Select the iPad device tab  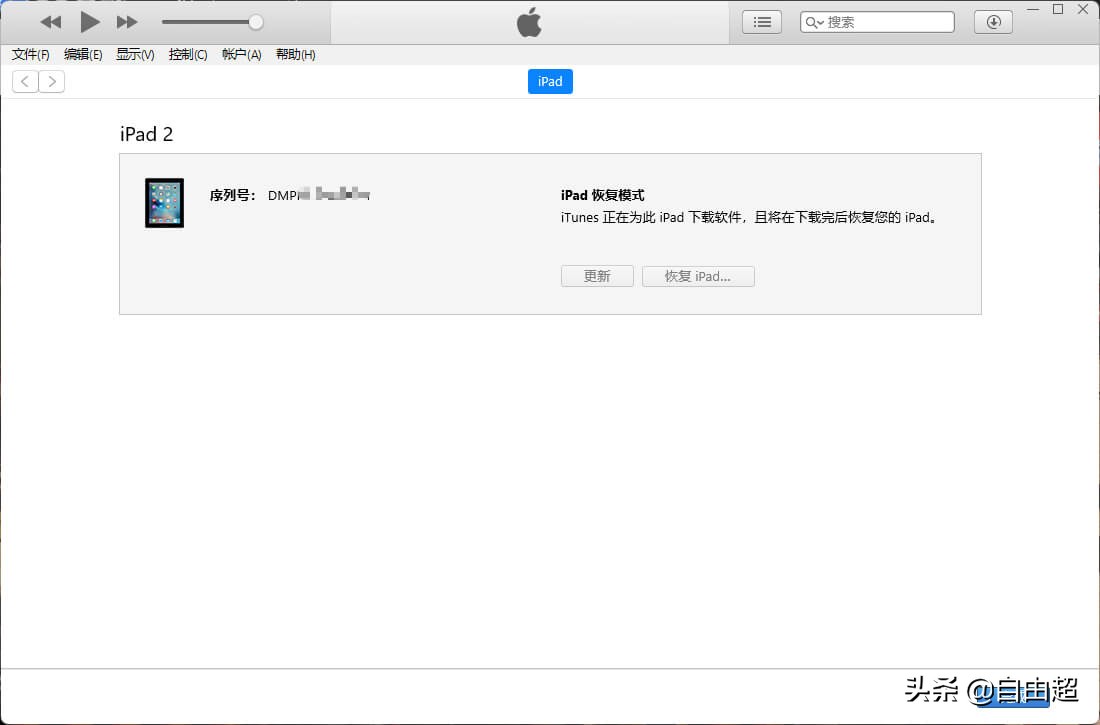(549, 81)
